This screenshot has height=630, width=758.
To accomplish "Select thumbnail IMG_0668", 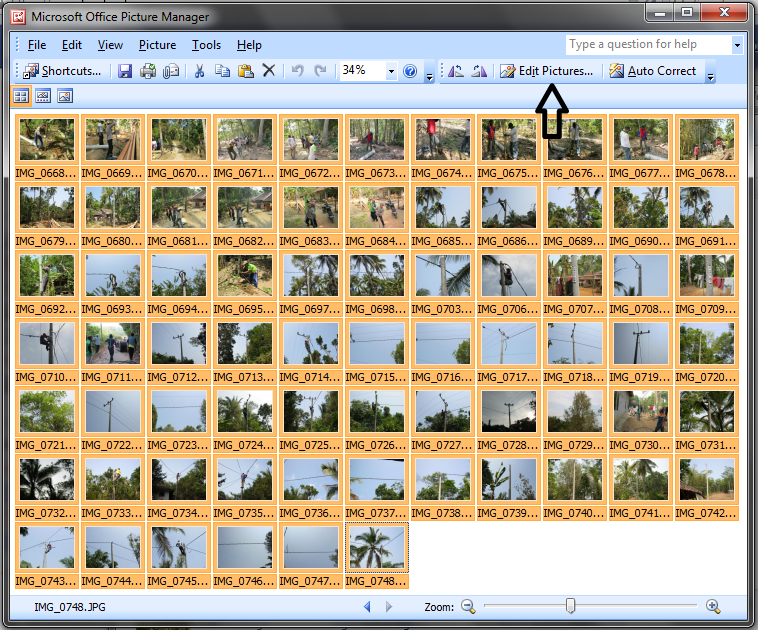I will point(47,140).
